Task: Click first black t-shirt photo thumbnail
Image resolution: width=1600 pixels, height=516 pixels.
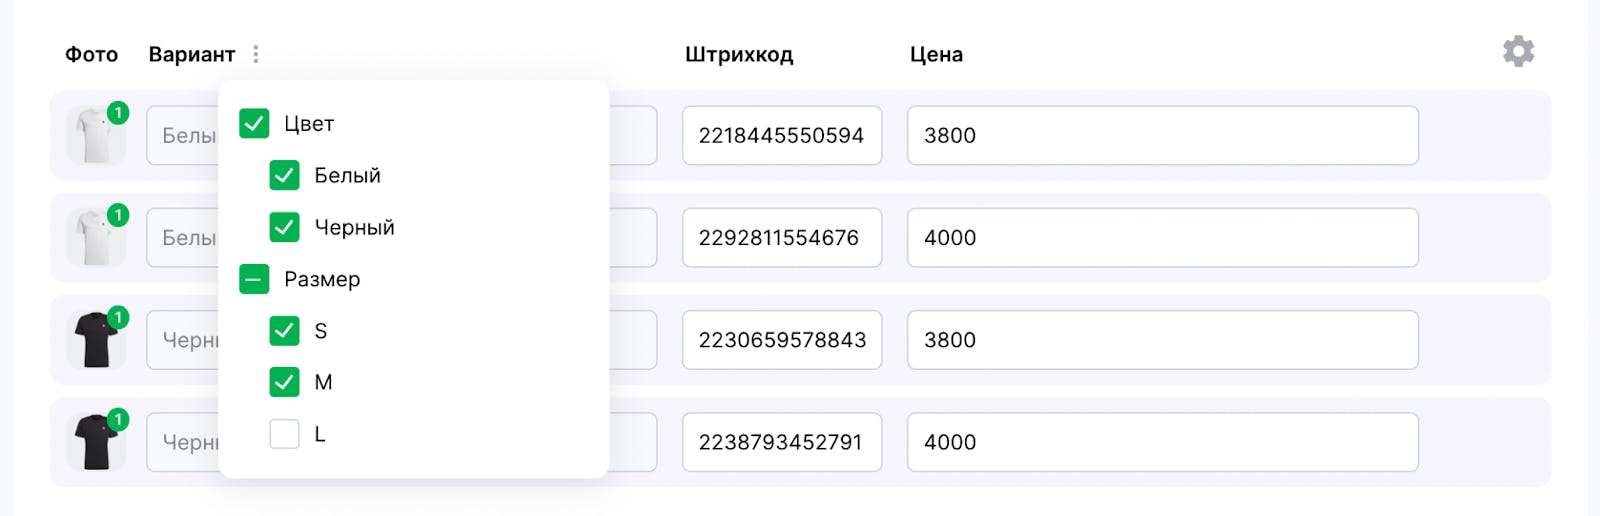Action: point(96,340)
